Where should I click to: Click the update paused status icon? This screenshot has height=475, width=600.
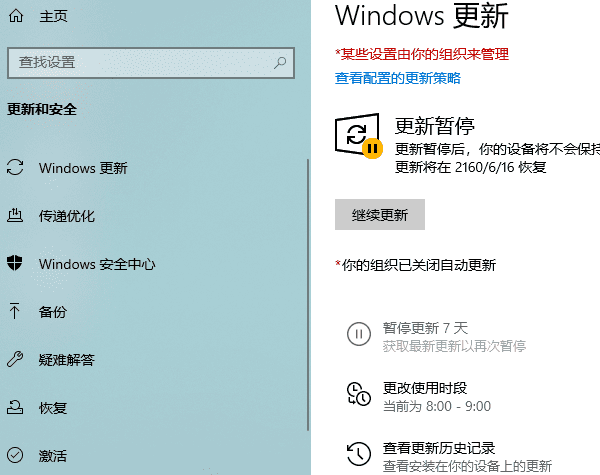pos(358,136)
